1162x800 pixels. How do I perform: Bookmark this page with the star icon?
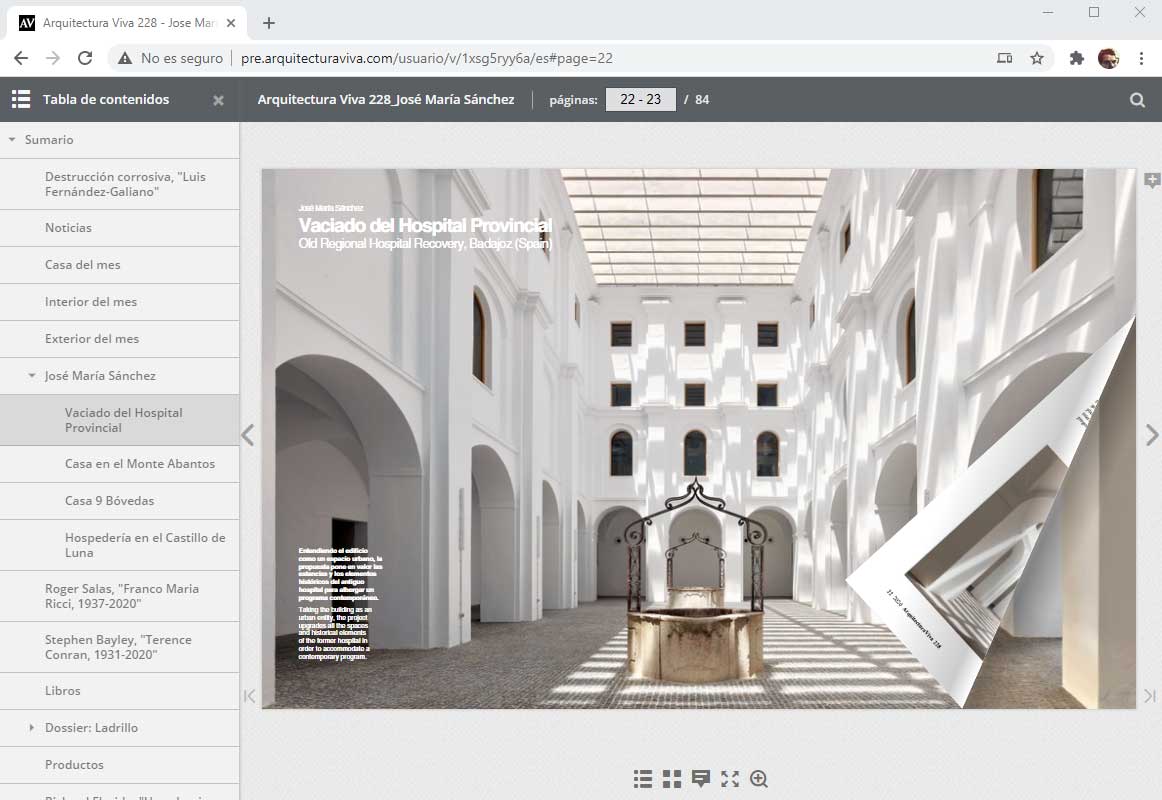click(1037, 58)
